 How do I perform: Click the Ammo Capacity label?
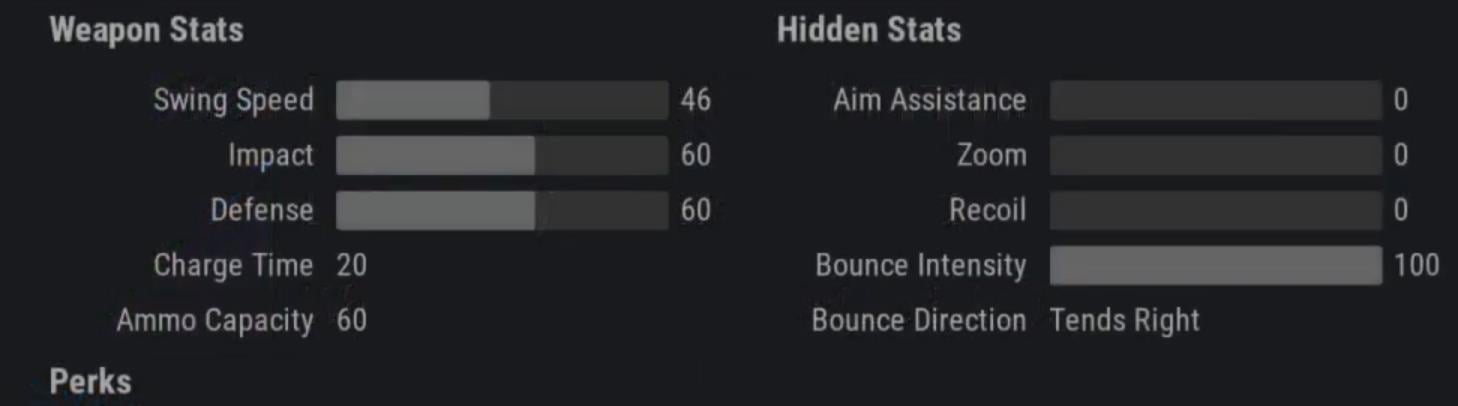215,320
